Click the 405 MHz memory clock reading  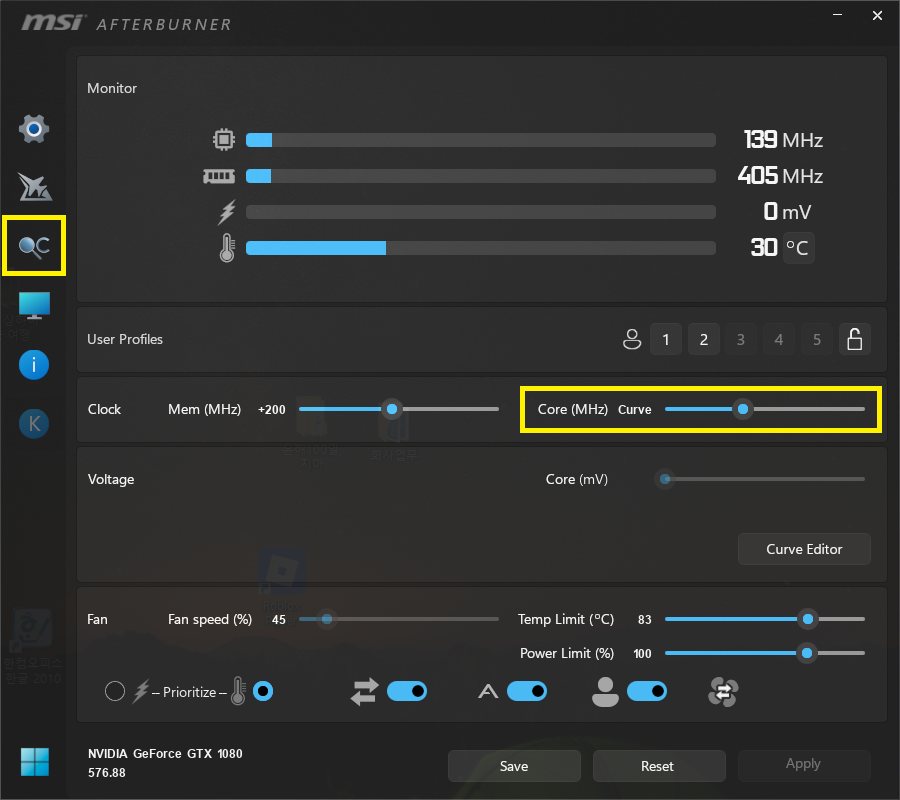[x=781, y=176]
